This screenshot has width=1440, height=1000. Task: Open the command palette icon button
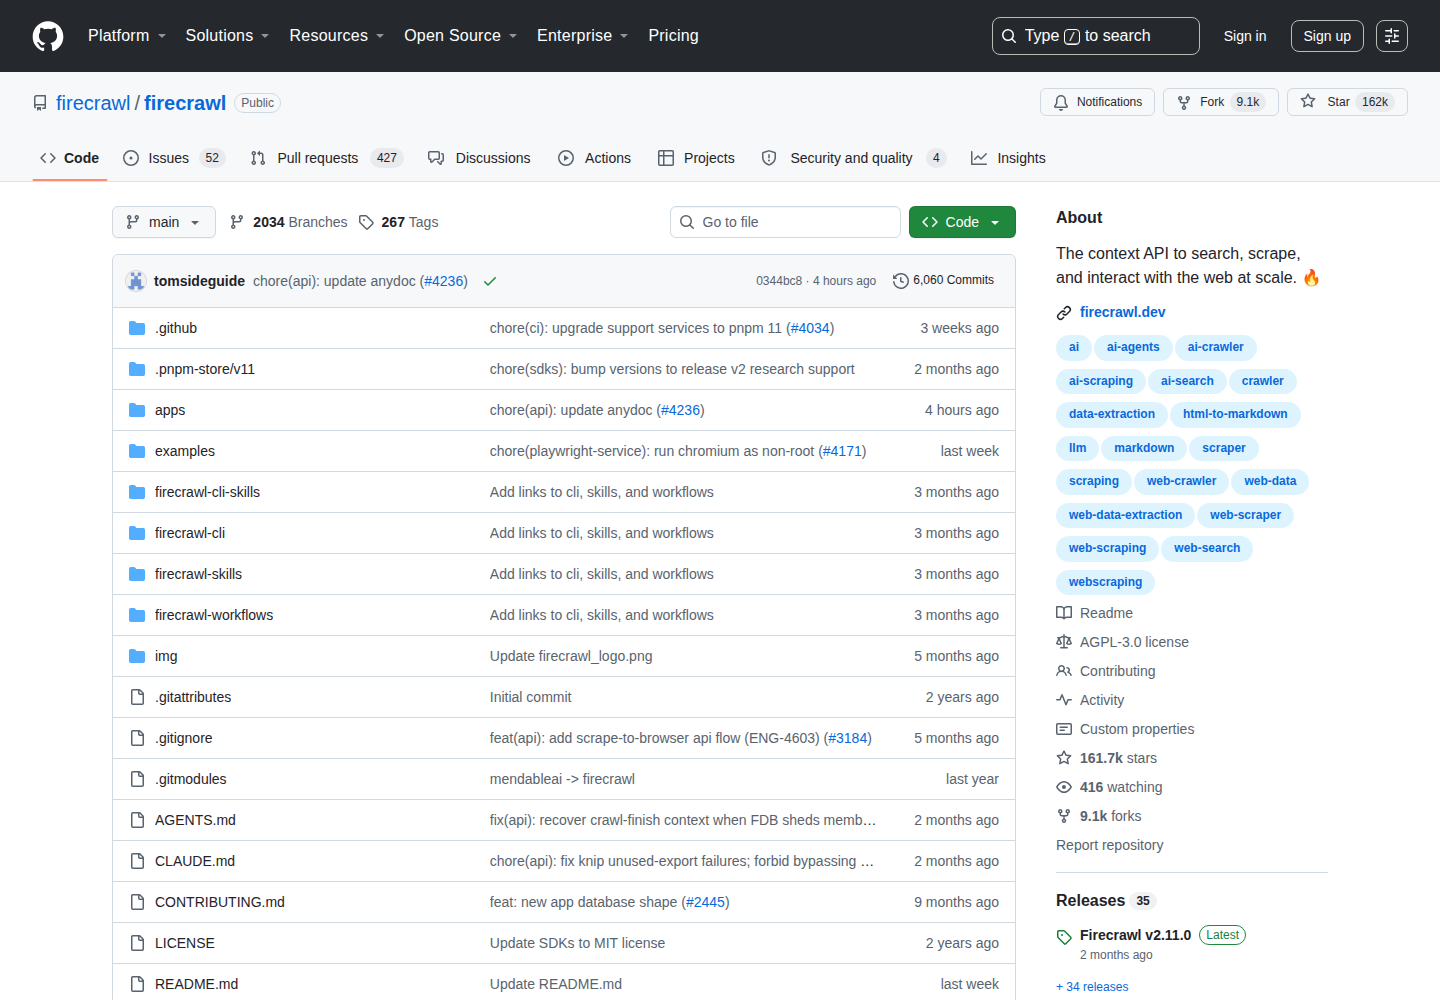[1392, 36]
